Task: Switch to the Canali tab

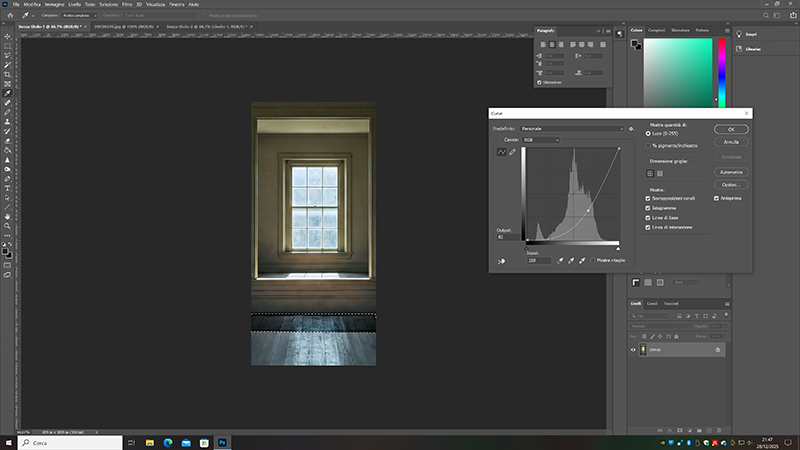Action: (x=652, y=304)
